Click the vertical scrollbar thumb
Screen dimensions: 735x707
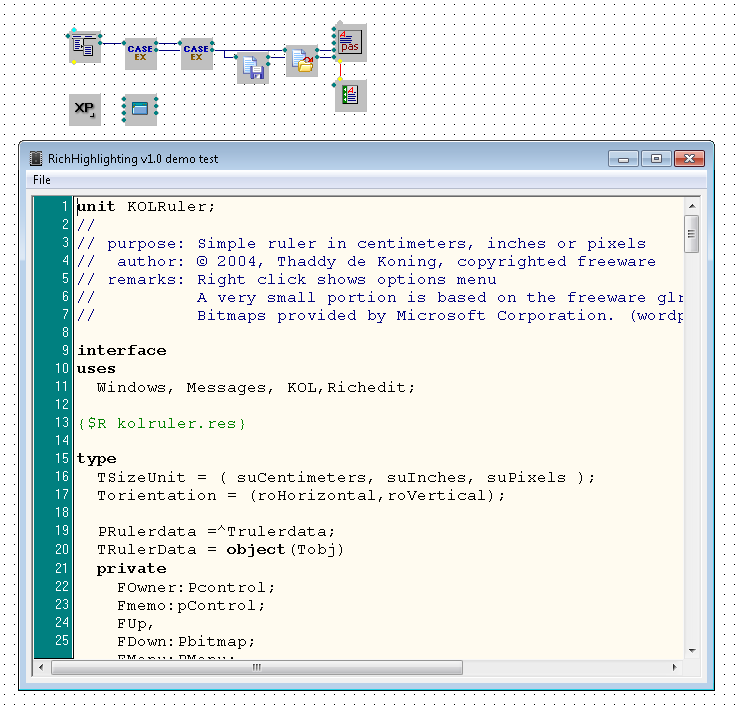pos(691,234)
